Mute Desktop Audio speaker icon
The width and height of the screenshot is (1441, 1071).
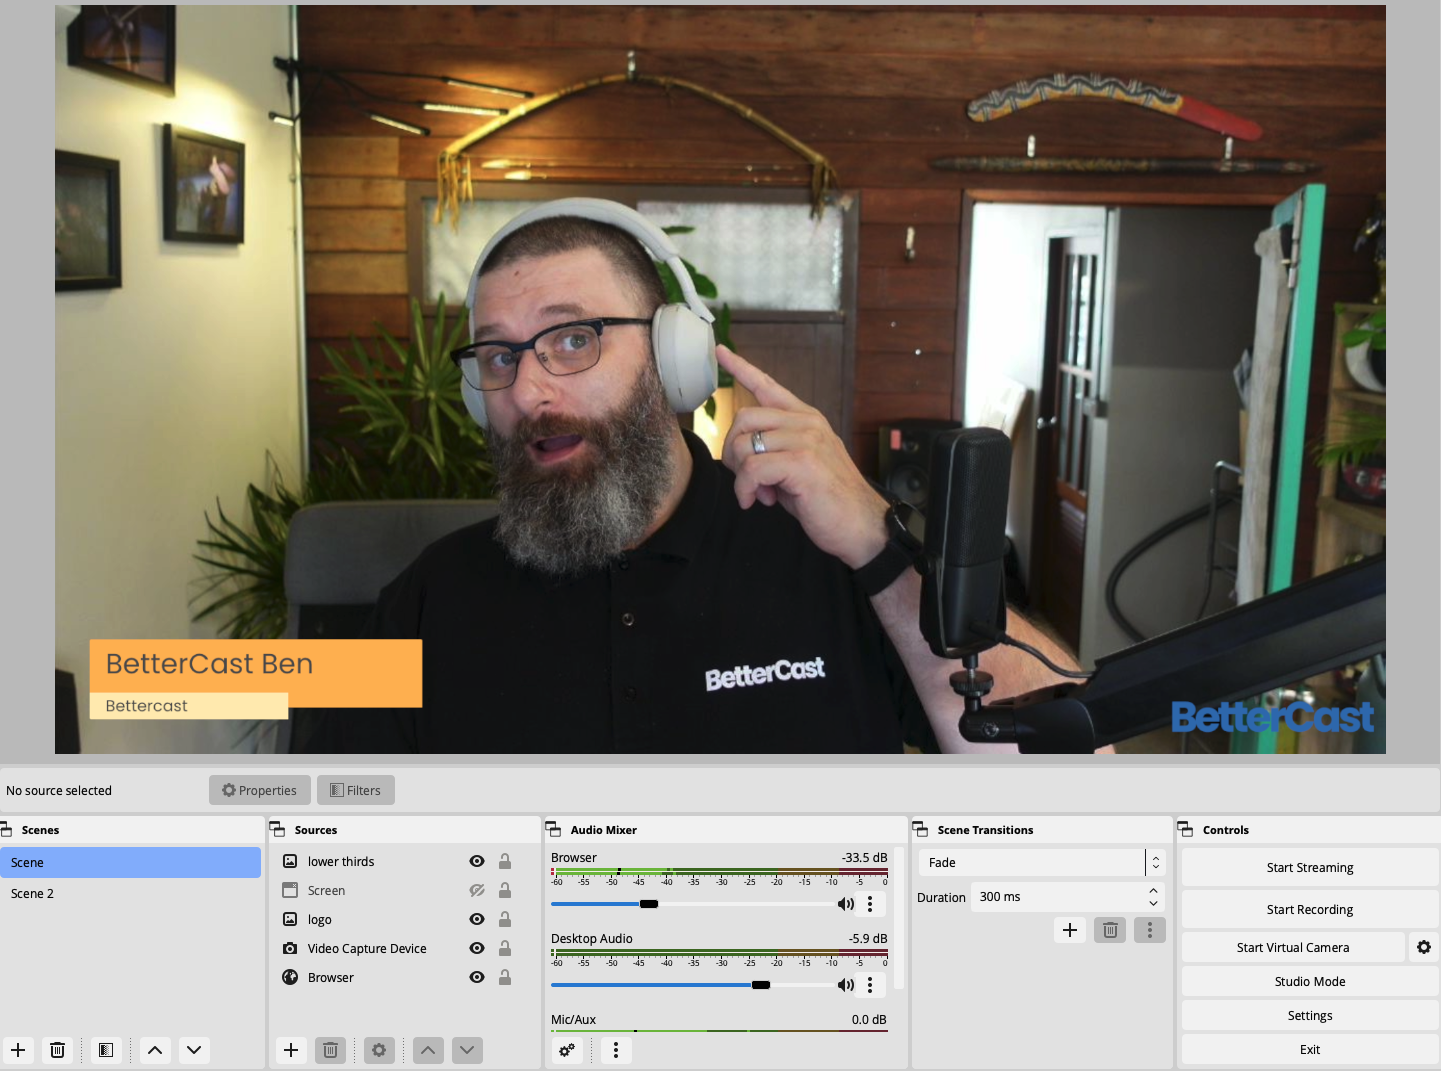click(x=846, y=985)
